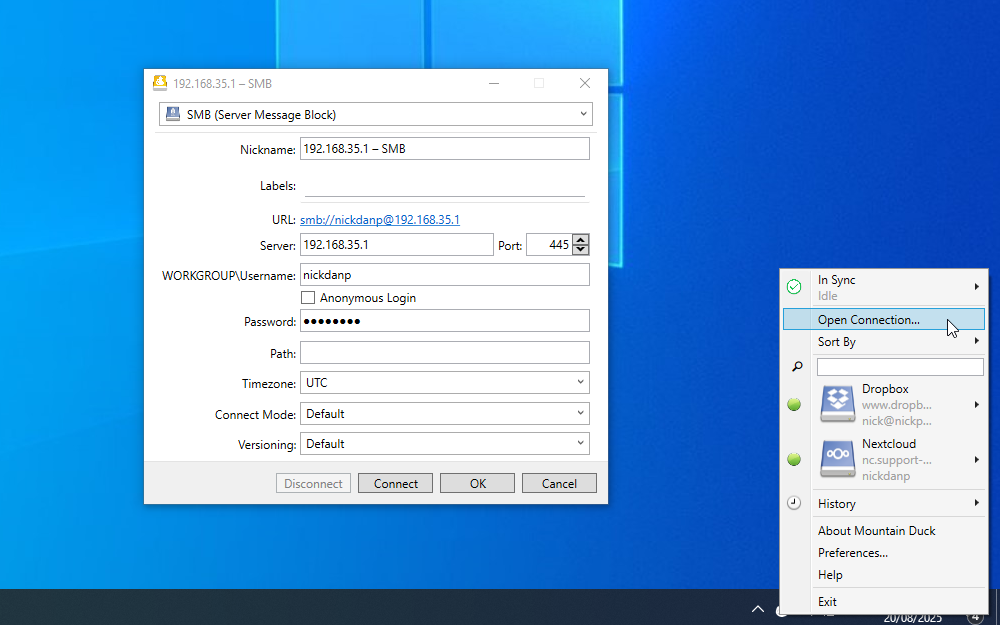1000x625 pixels.
Task: Expand the Nextcloud bookmark submenu arrow
Action: coord(976,459)
